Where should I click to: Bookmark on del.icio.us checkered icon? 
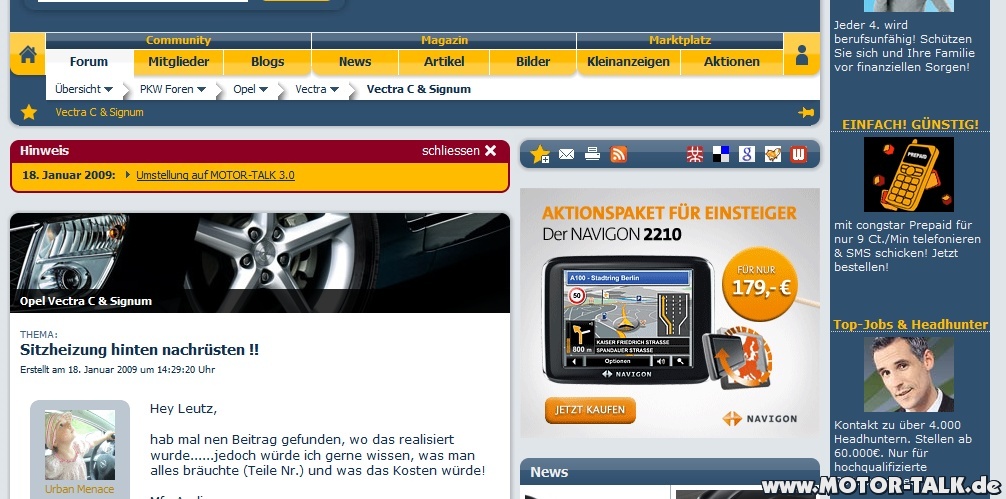click(x=721, y=154)
